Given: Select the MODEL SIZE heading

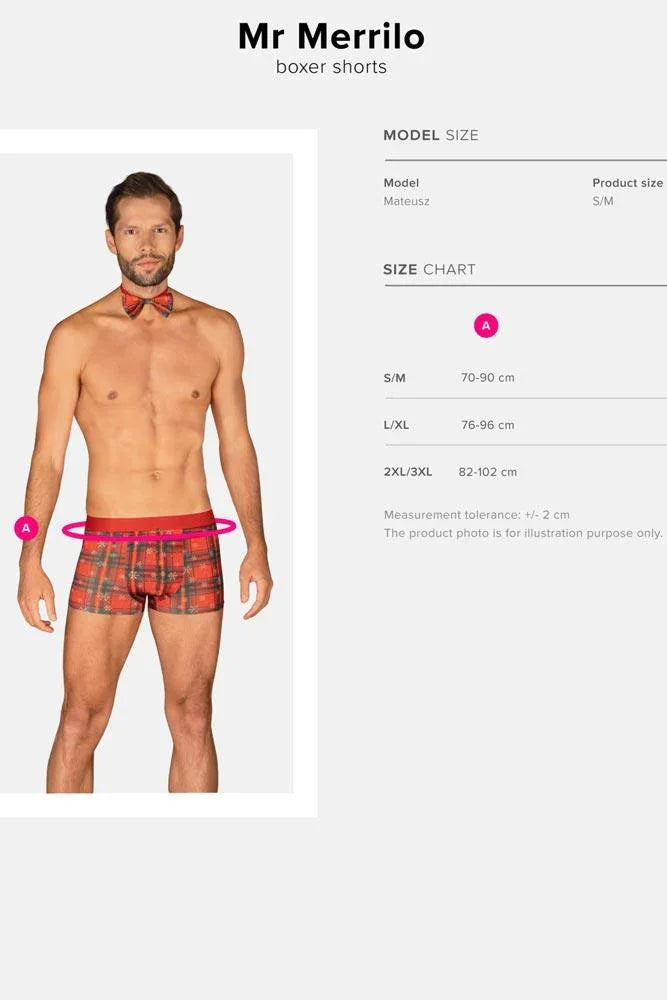Looking at the screenshot, I should tap(431, 135).
